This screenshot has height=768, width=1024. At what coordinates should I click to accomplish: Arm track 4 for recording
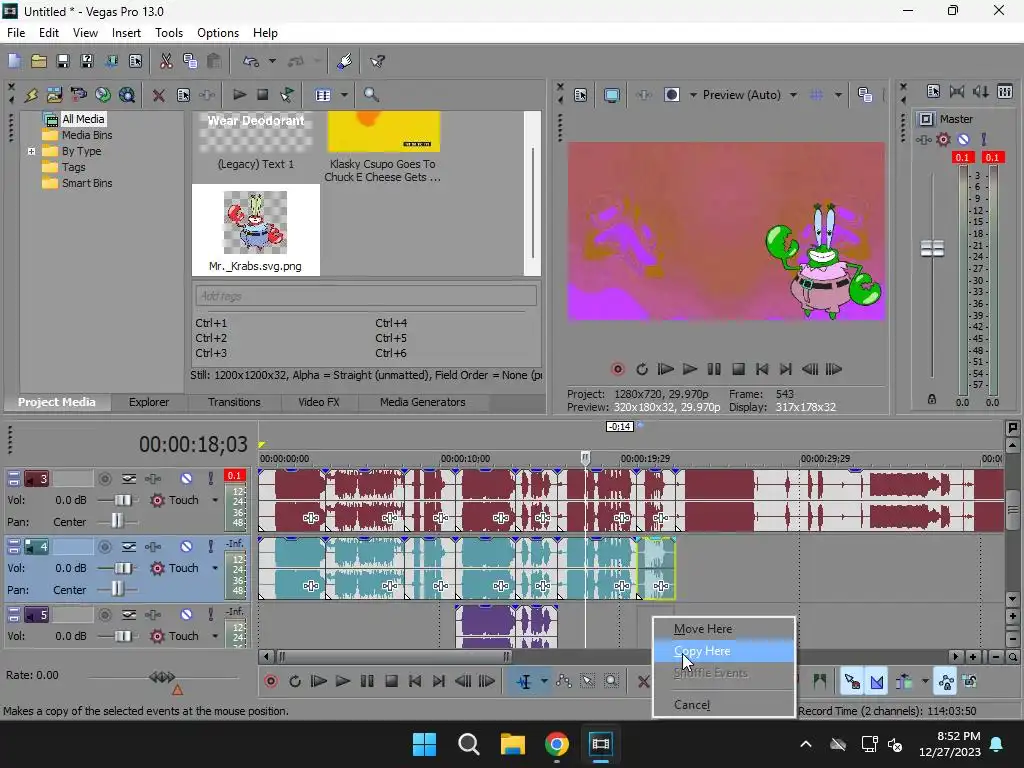point(104,547)
